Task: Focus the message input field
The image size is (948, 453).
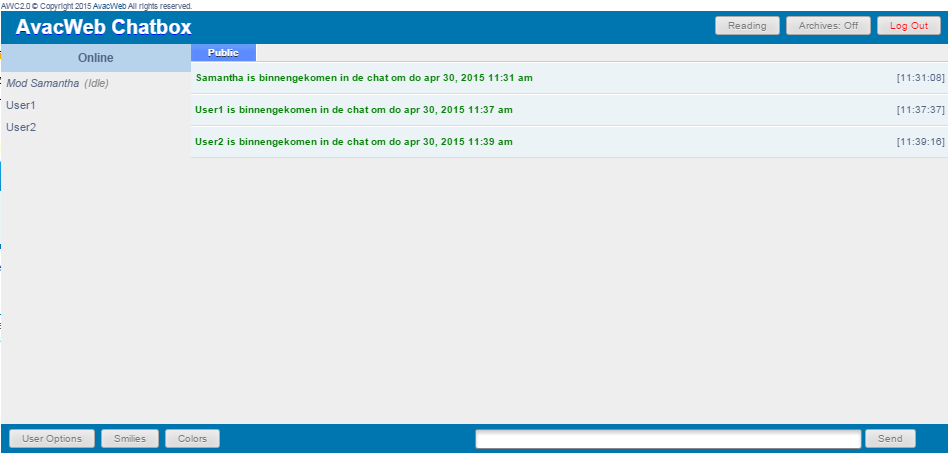Action: click(x=668, y=439)
